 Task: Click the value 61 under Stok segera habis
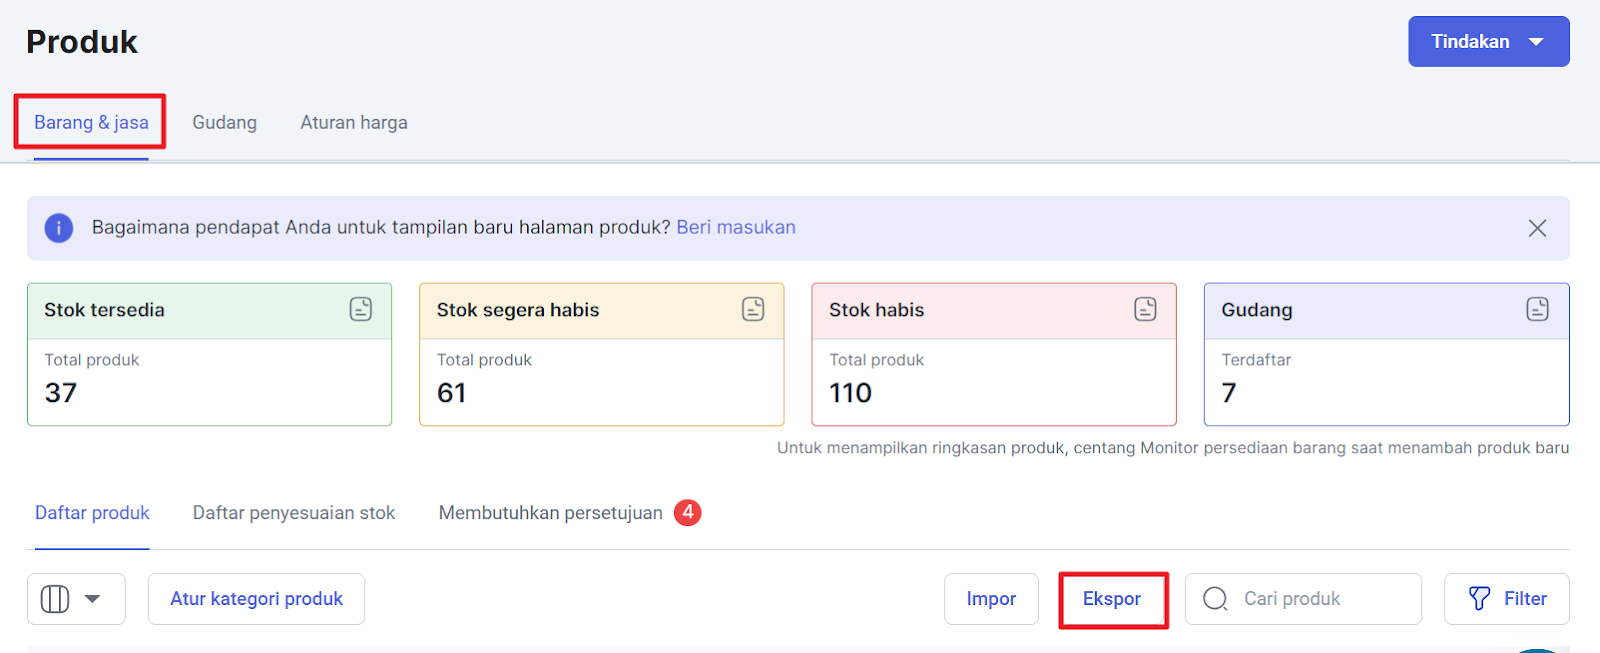pos(451,393)
